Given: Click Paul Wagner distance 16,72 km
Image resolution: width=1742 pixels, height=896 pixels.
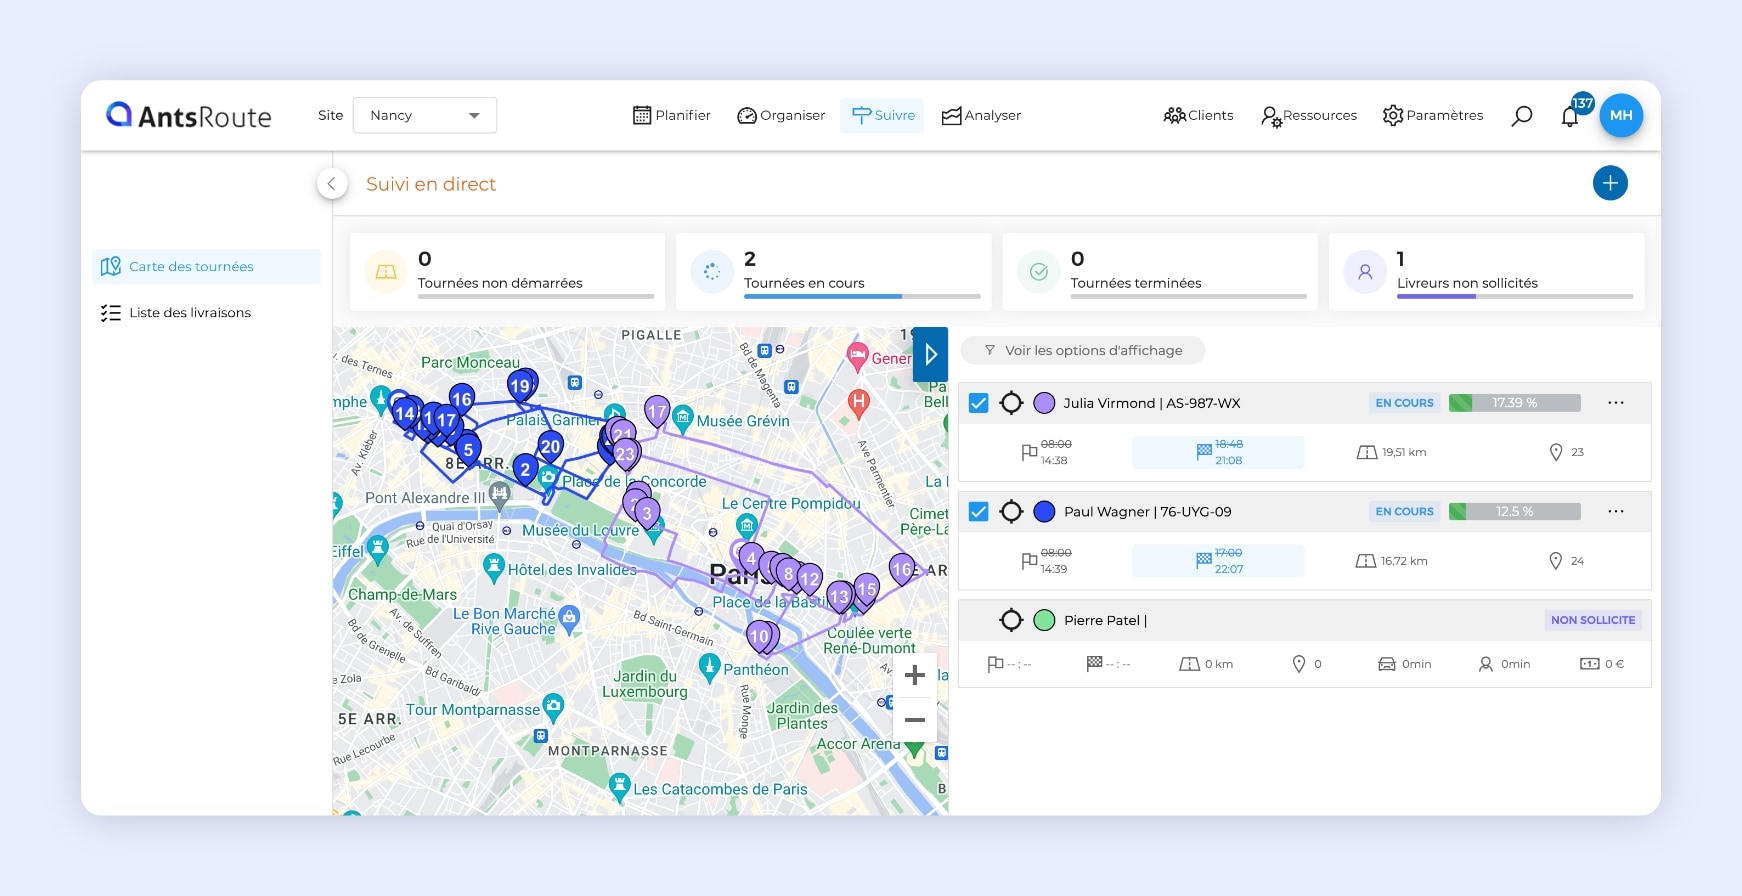Looking at the screenshot, I should tap(1392, 561).
